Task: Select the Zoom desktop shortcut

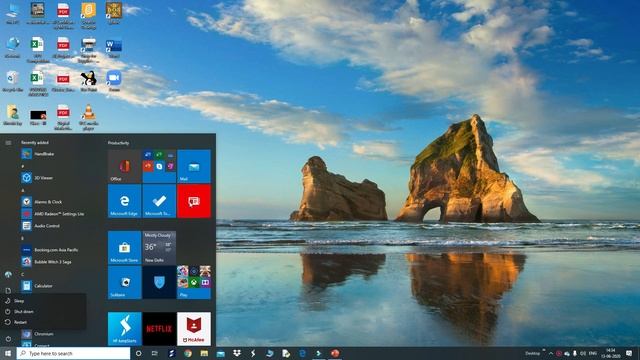Action: pos(114,80)
